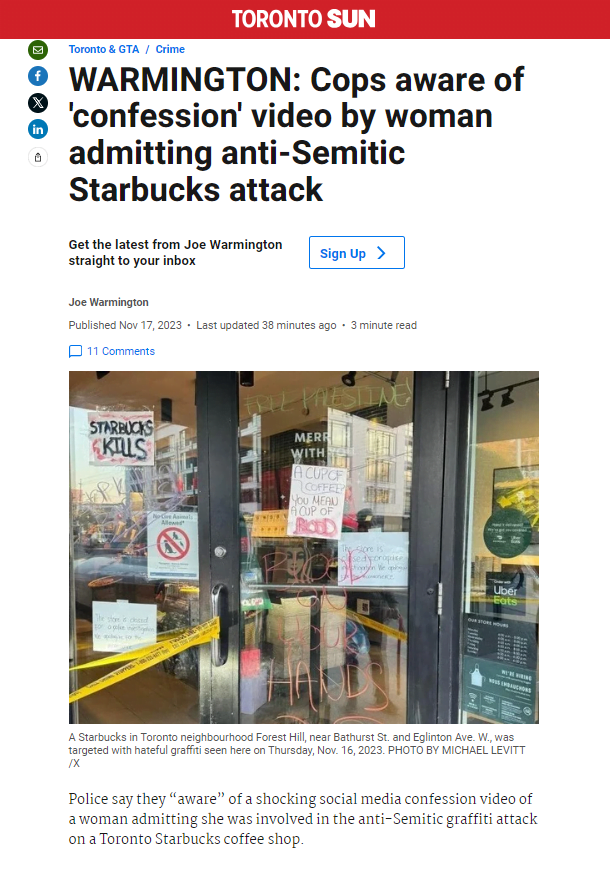
Task: Enlarge the Starbucks graffiti photo
Action: pos(304,547)
